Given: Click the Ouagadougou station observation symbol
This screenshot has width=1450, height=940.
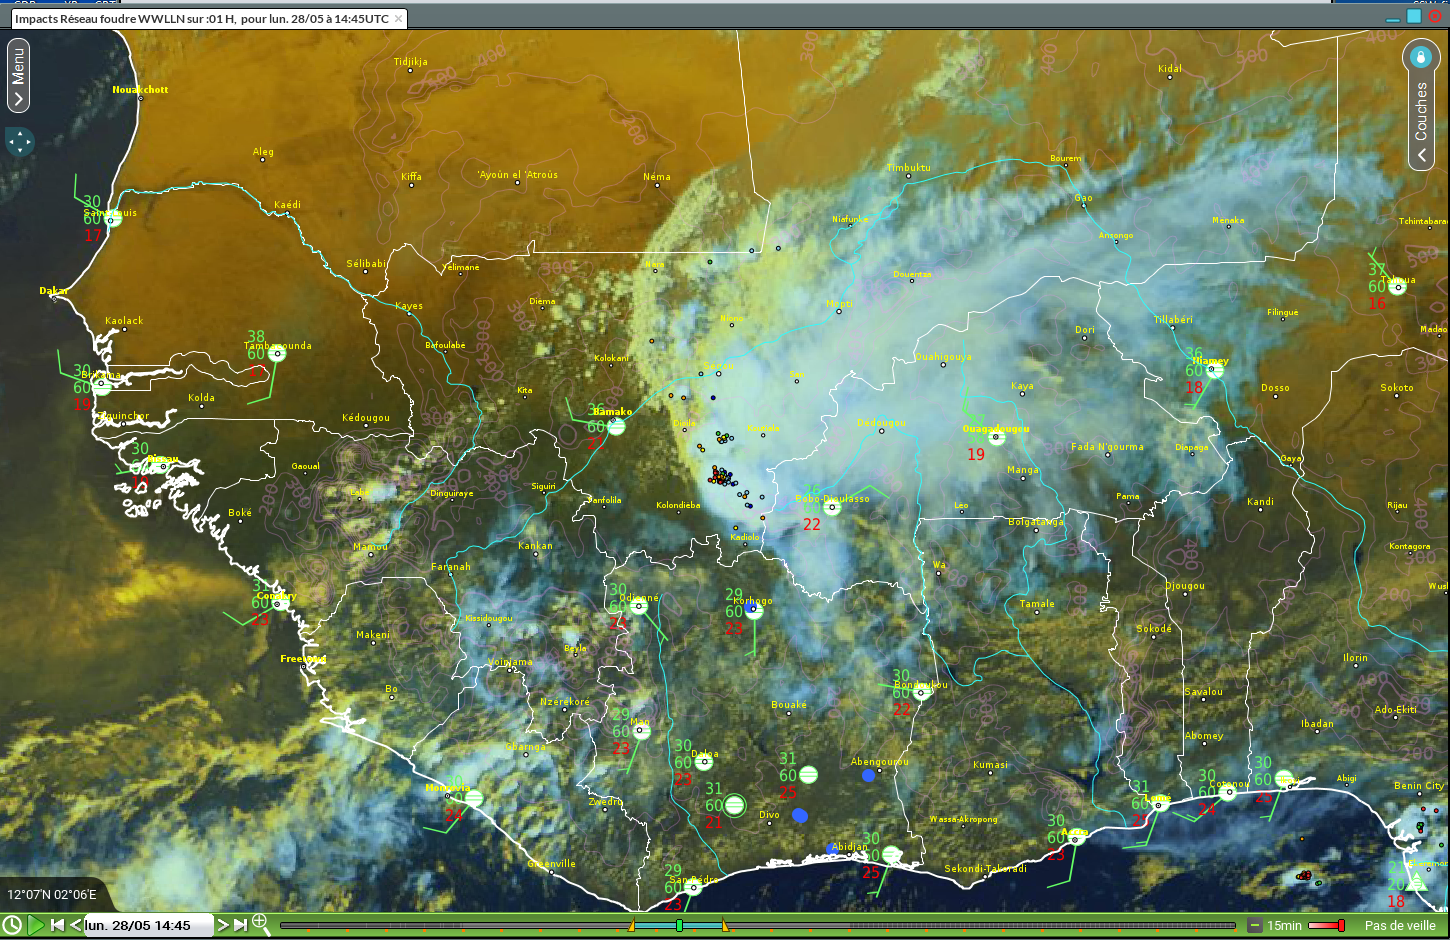Looking at the screenshot, I should coord(996,437).
